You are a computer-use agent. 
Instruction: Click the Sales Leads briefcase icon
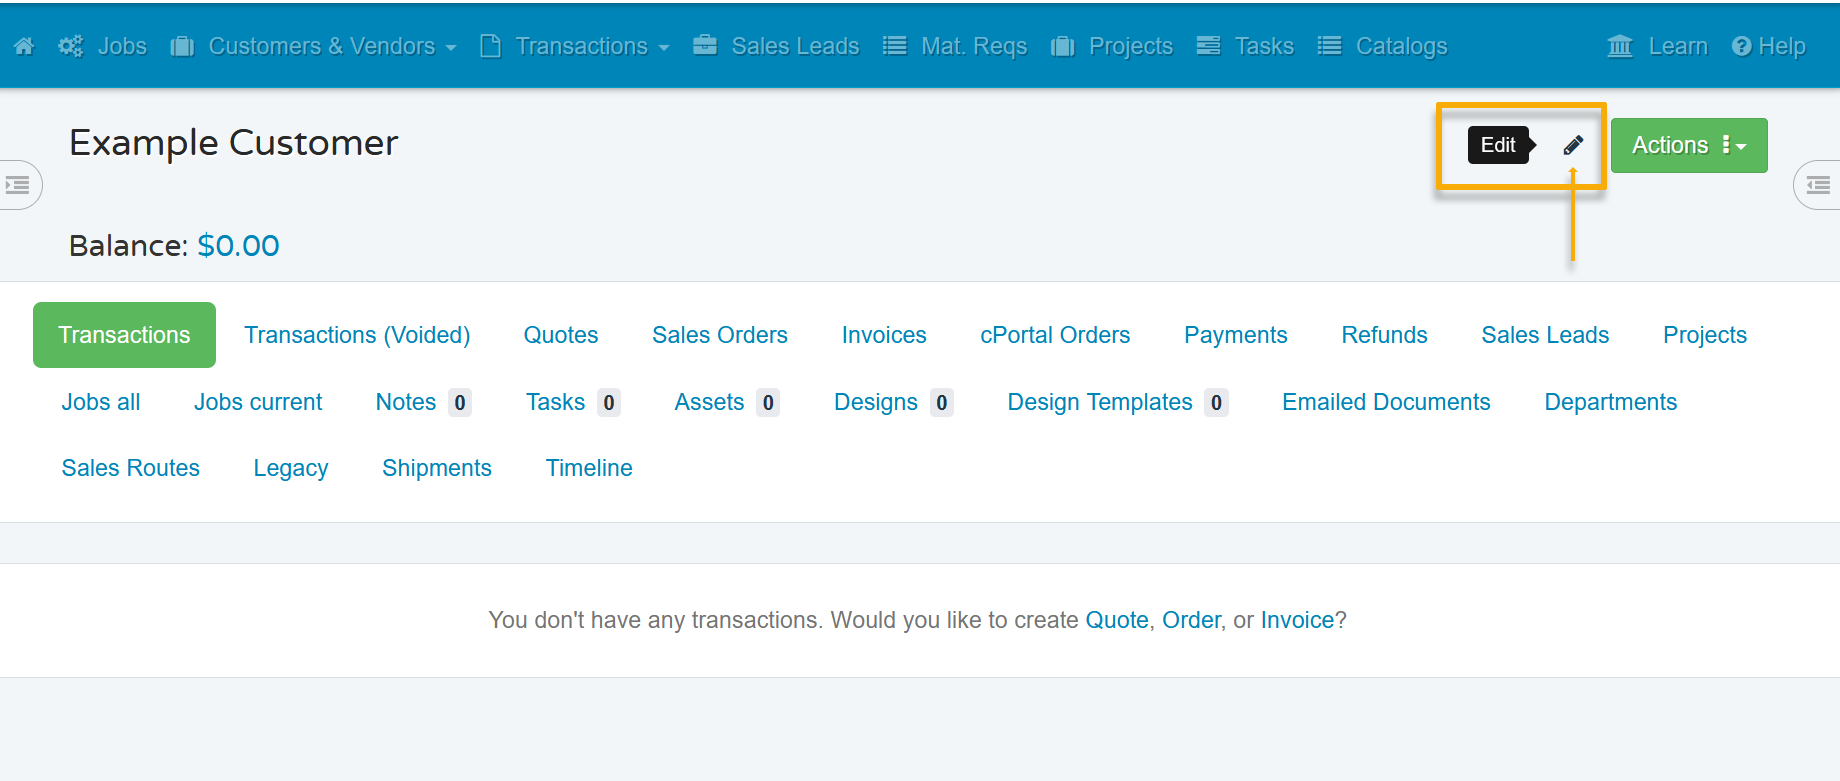[x=705, y=45]
